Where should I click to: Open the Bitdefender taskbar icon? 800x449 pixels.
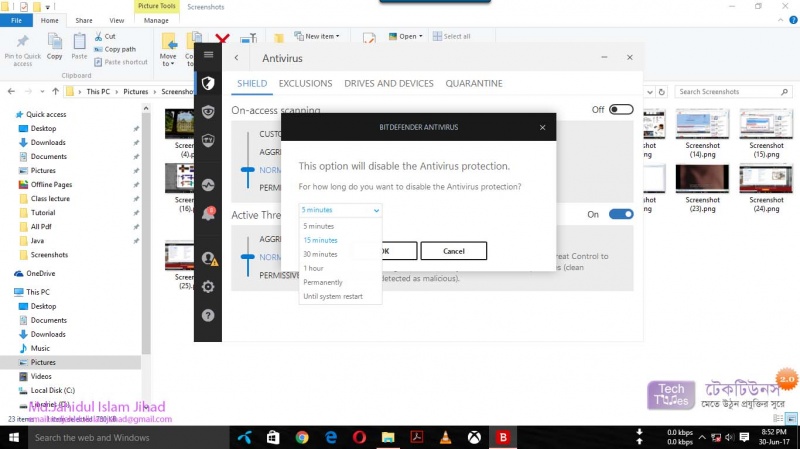coord(503,437)
